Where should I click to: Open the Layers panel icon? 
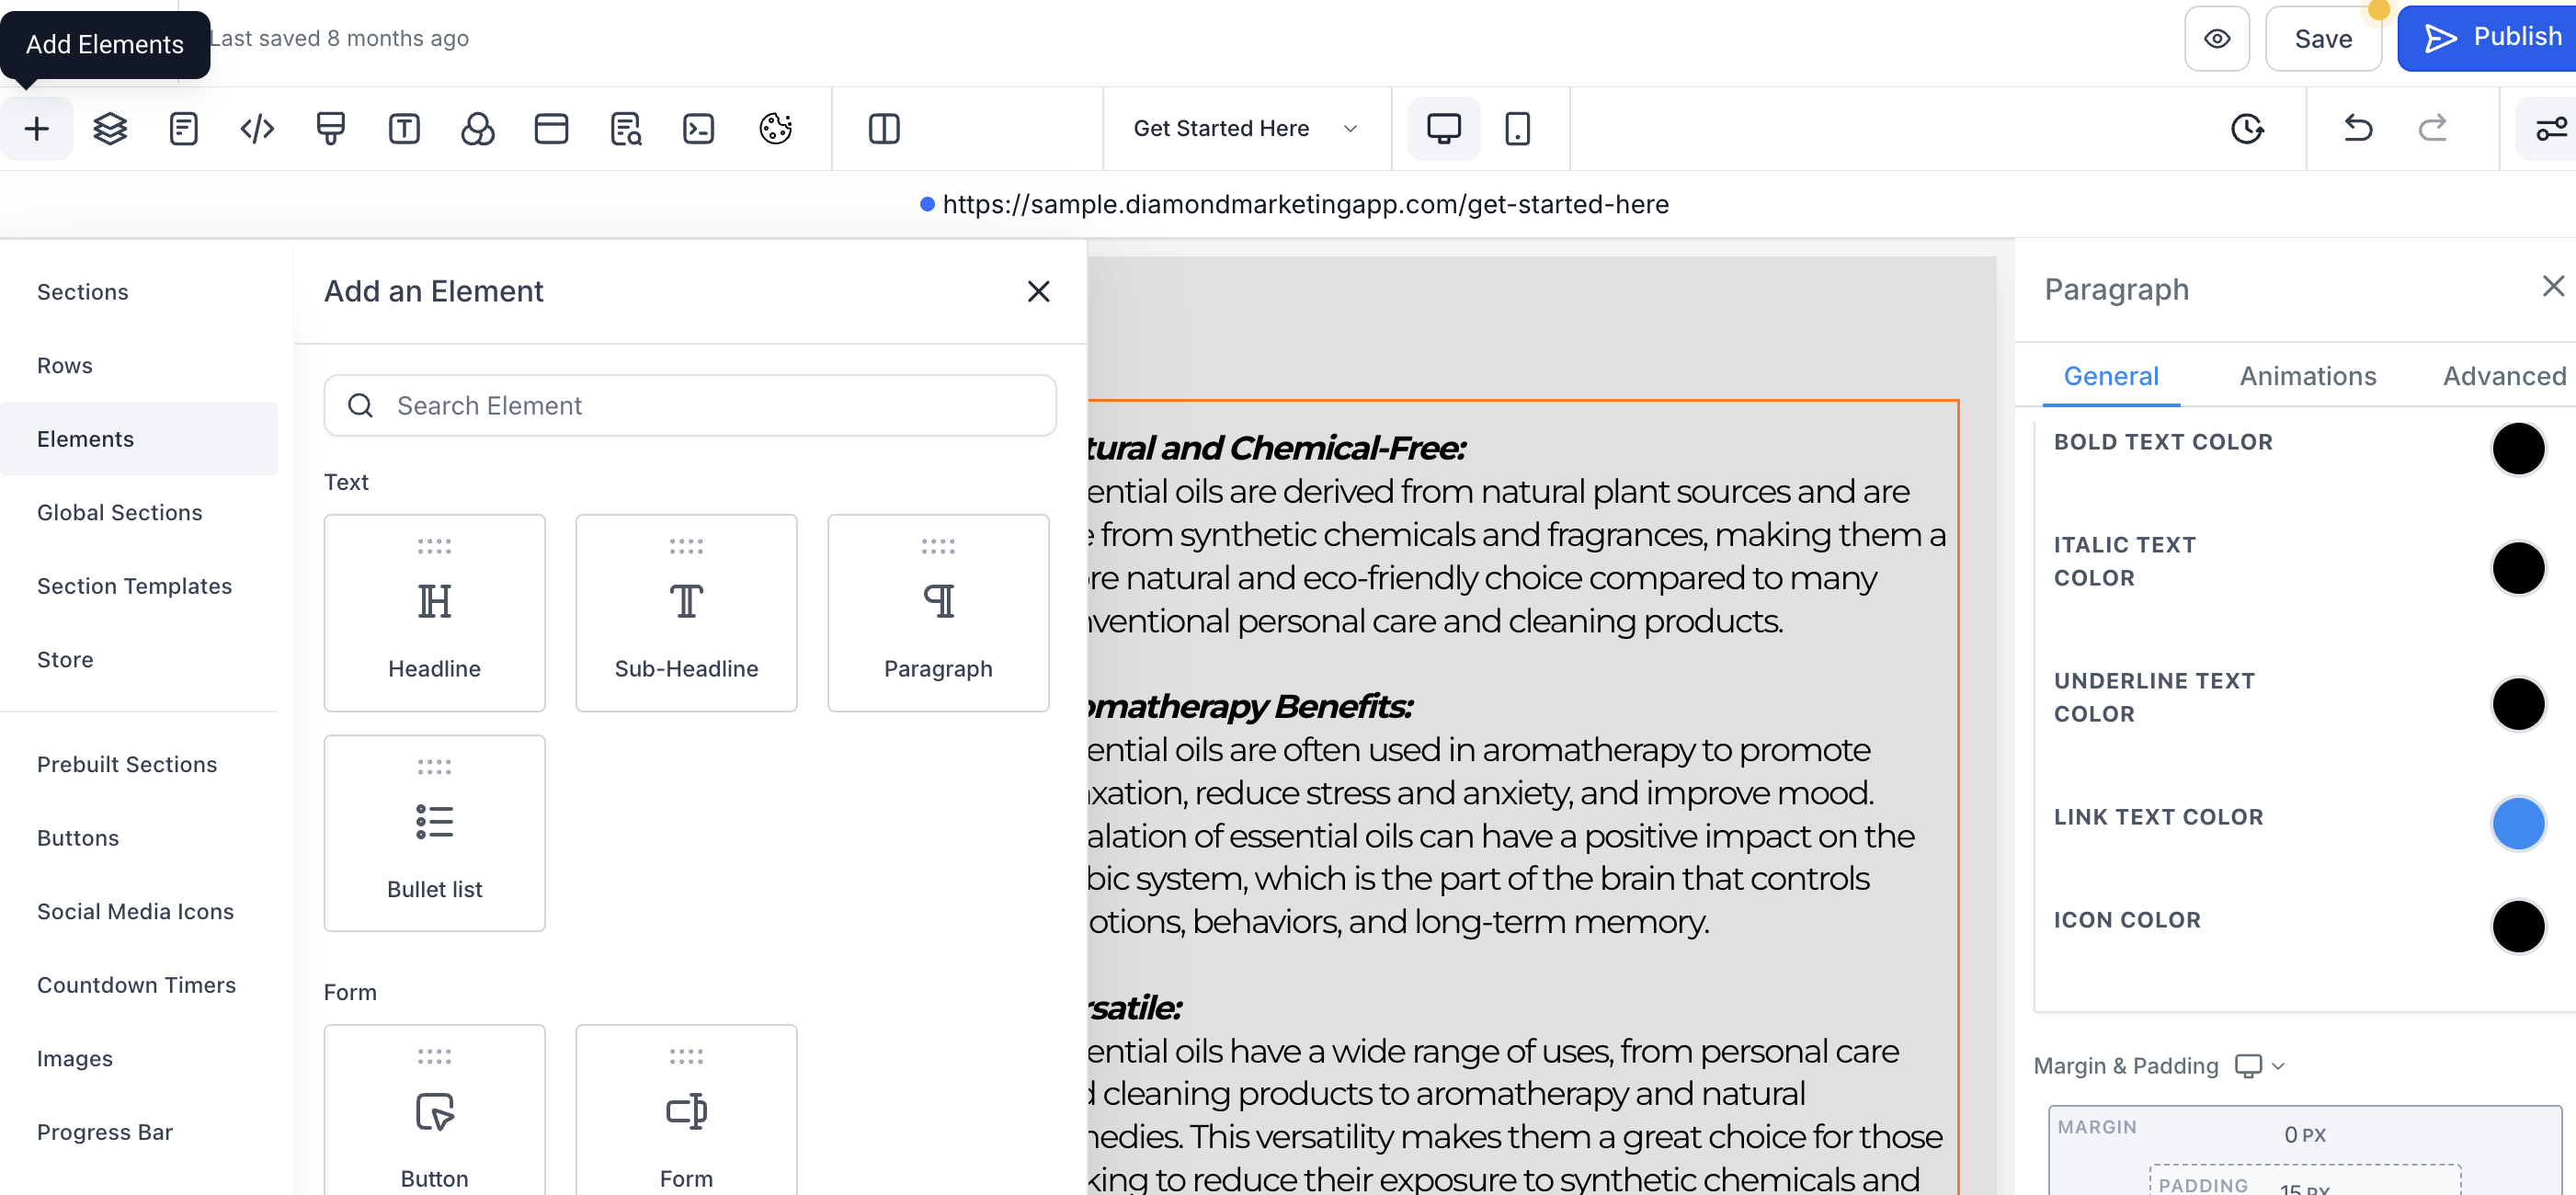110,129
